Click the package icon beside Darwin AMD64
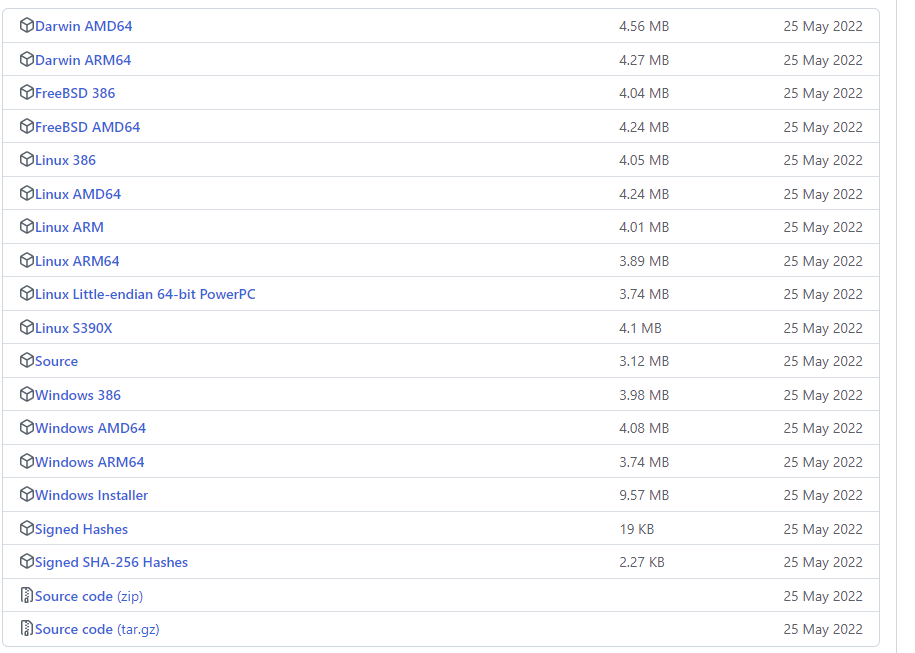Image resolution: width=915 pixels, height=653 pixels. (25, 25)
